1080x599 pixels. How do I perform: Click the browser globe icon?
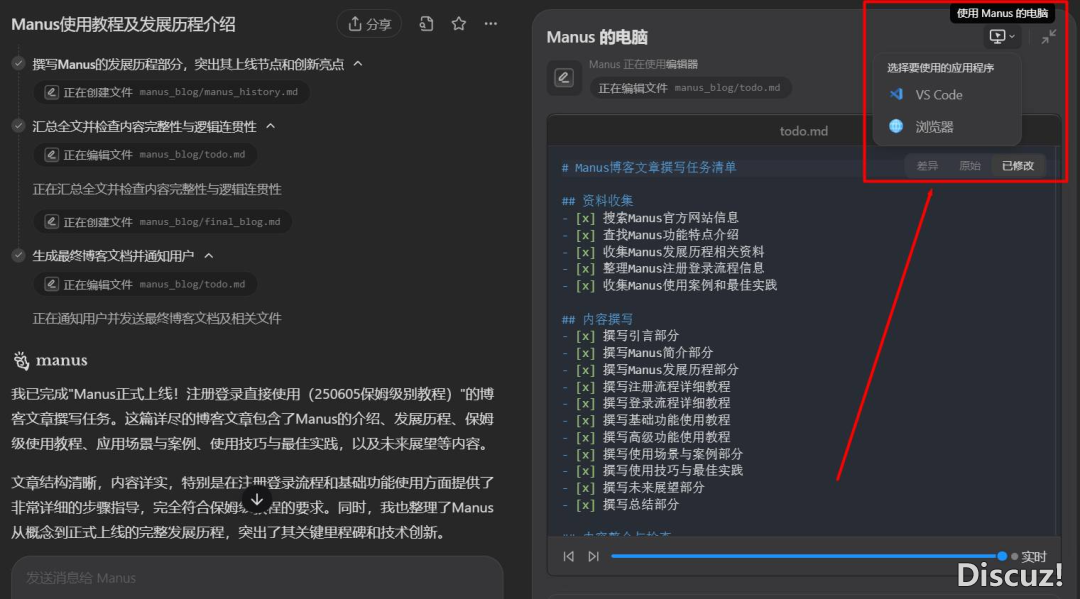(896, 126)
